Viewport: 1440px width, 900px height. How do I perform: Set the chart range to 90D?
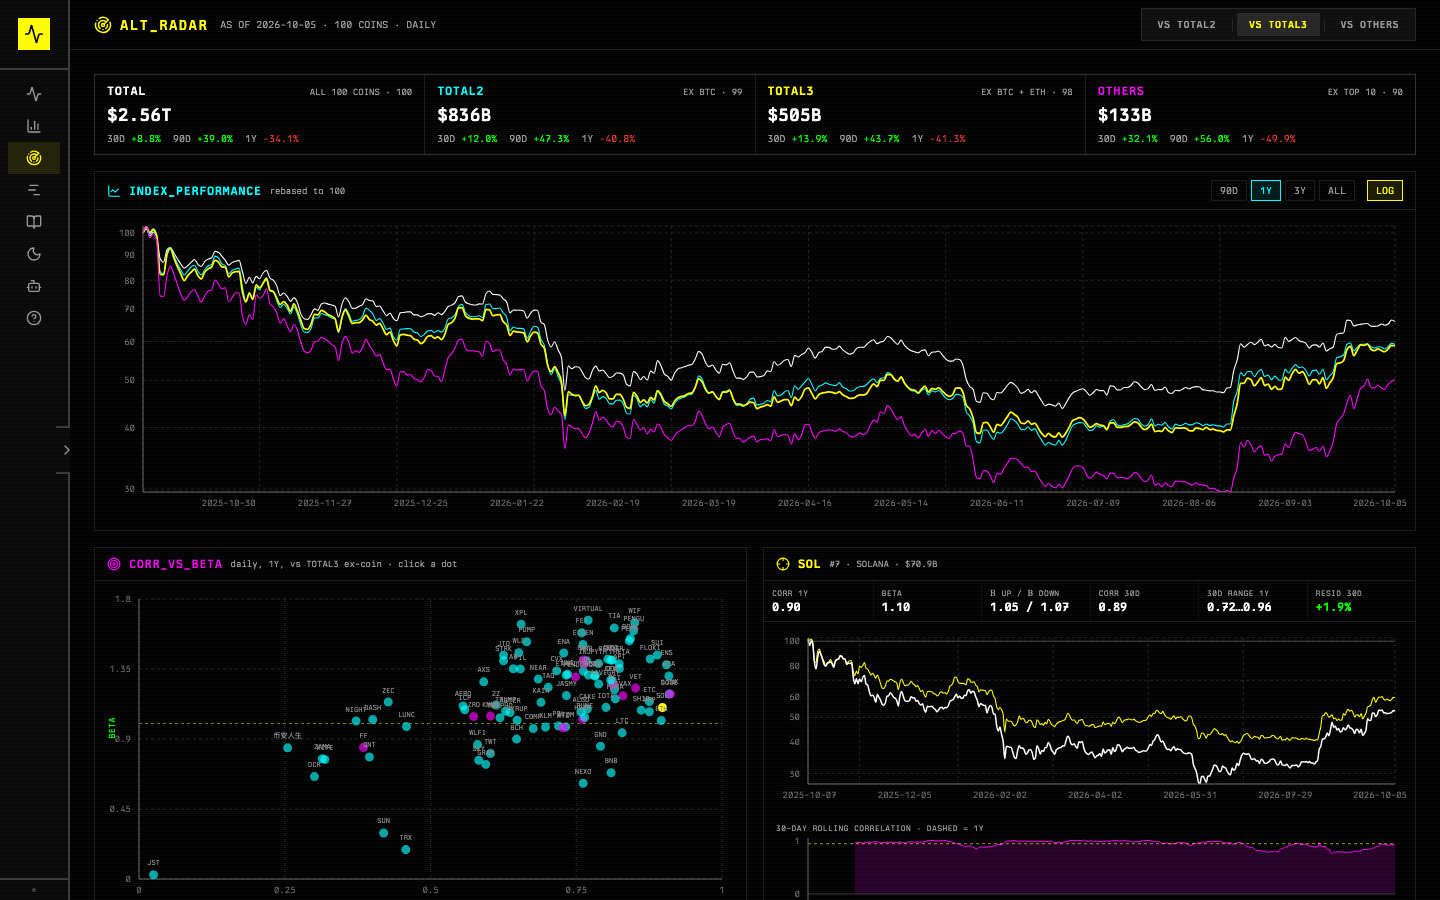tap(1229, 191)
